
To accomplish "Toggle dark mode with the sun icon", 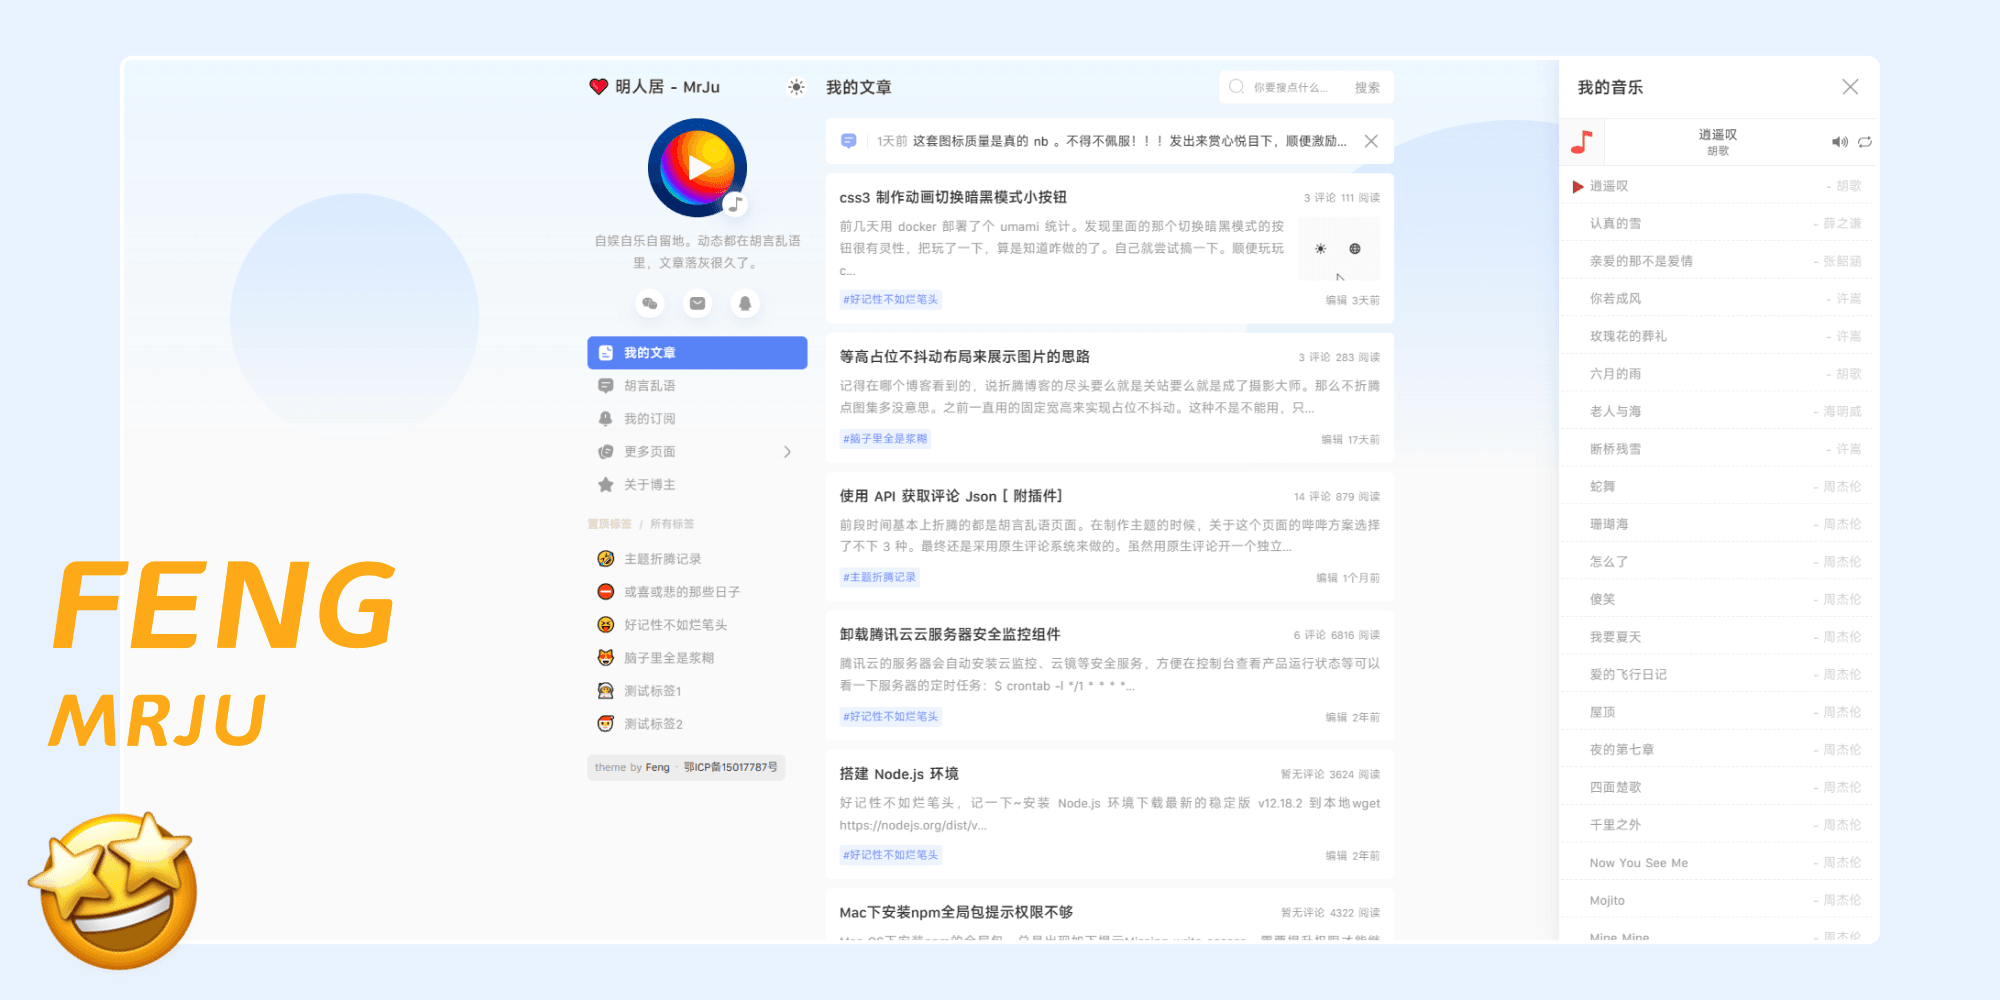I will [796, 87].
